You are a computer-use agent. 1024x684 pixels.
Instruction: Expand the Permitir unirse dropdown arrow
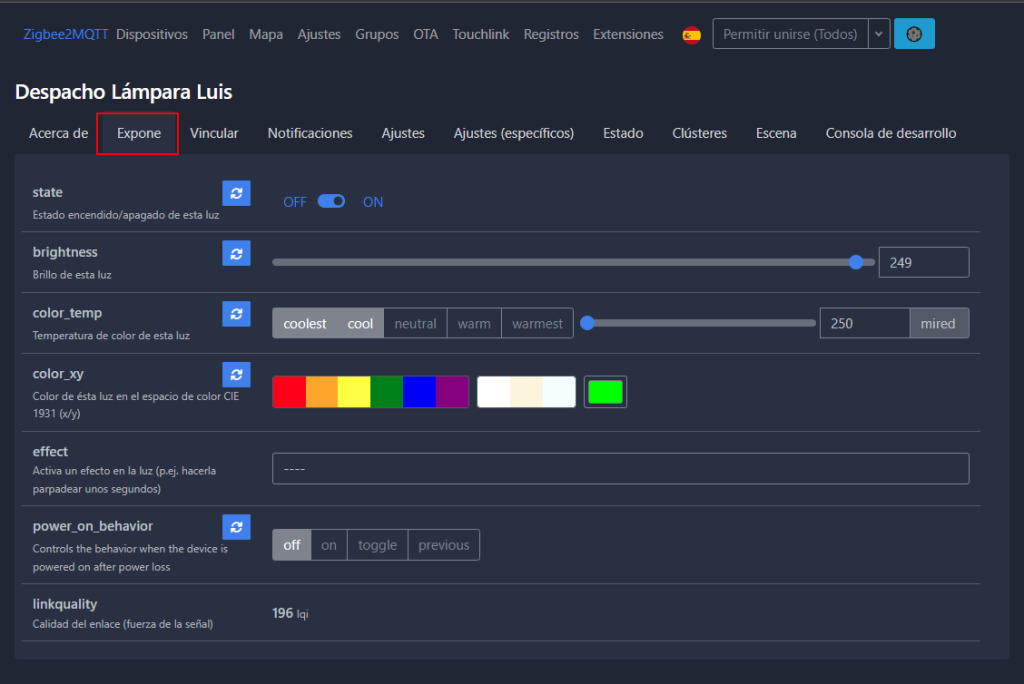[878, 34]
